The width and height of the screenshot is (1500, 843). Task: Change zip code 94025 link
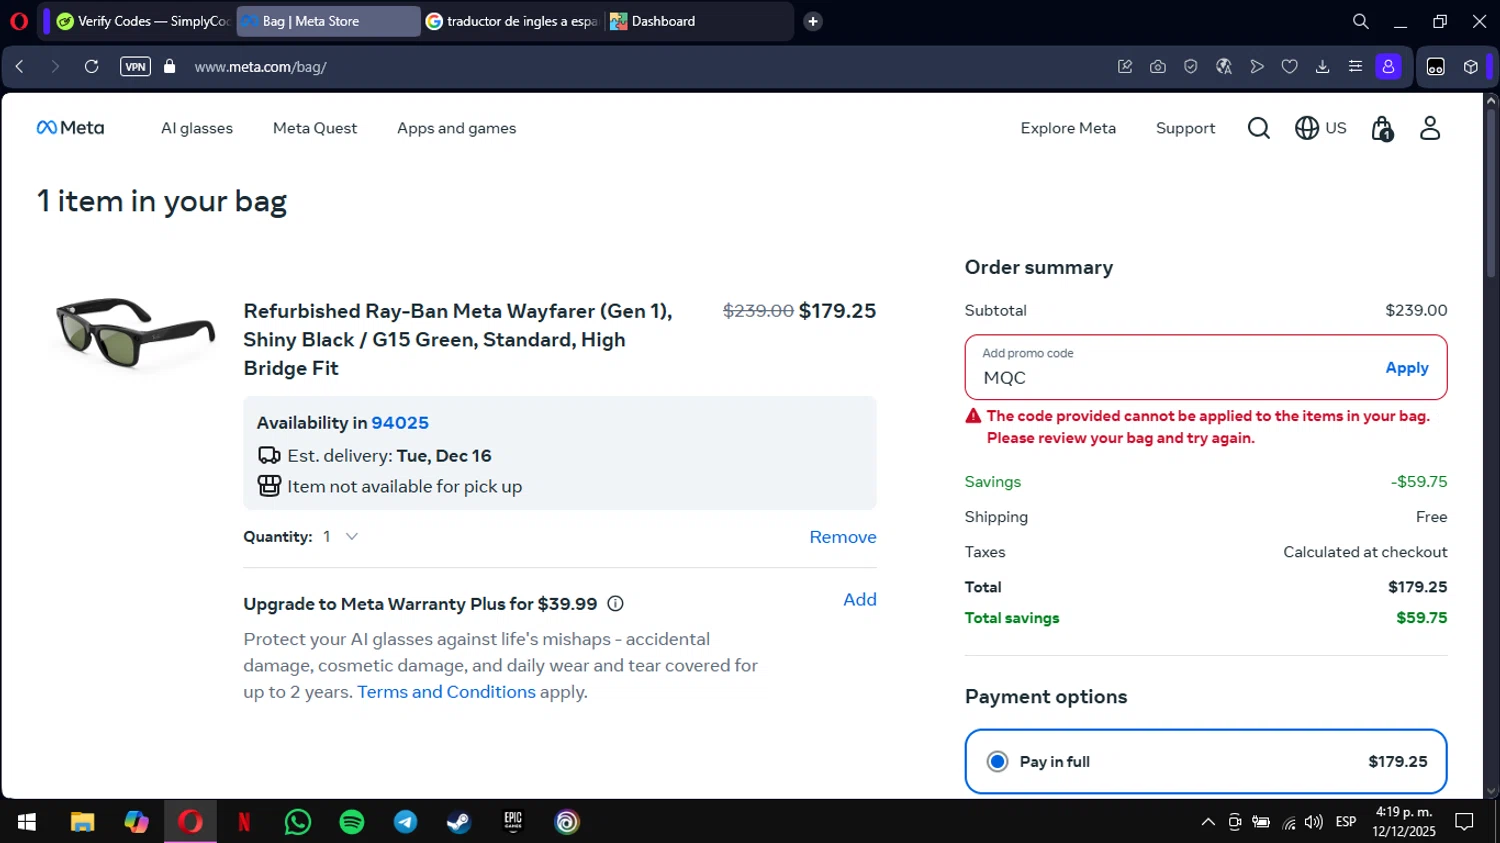pyautogui.click(x=400, y=423)
